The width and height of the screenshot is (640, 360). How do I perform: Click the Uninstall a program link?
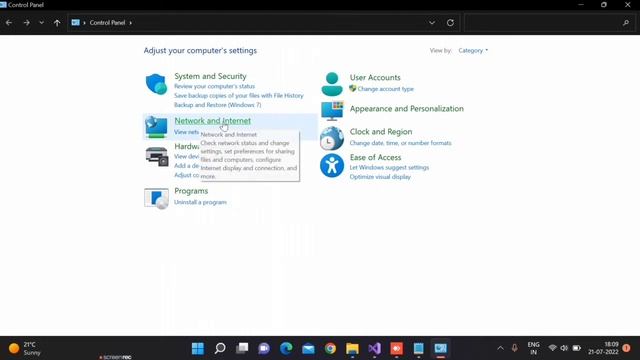pyautogui.click(x=200, y=202)
